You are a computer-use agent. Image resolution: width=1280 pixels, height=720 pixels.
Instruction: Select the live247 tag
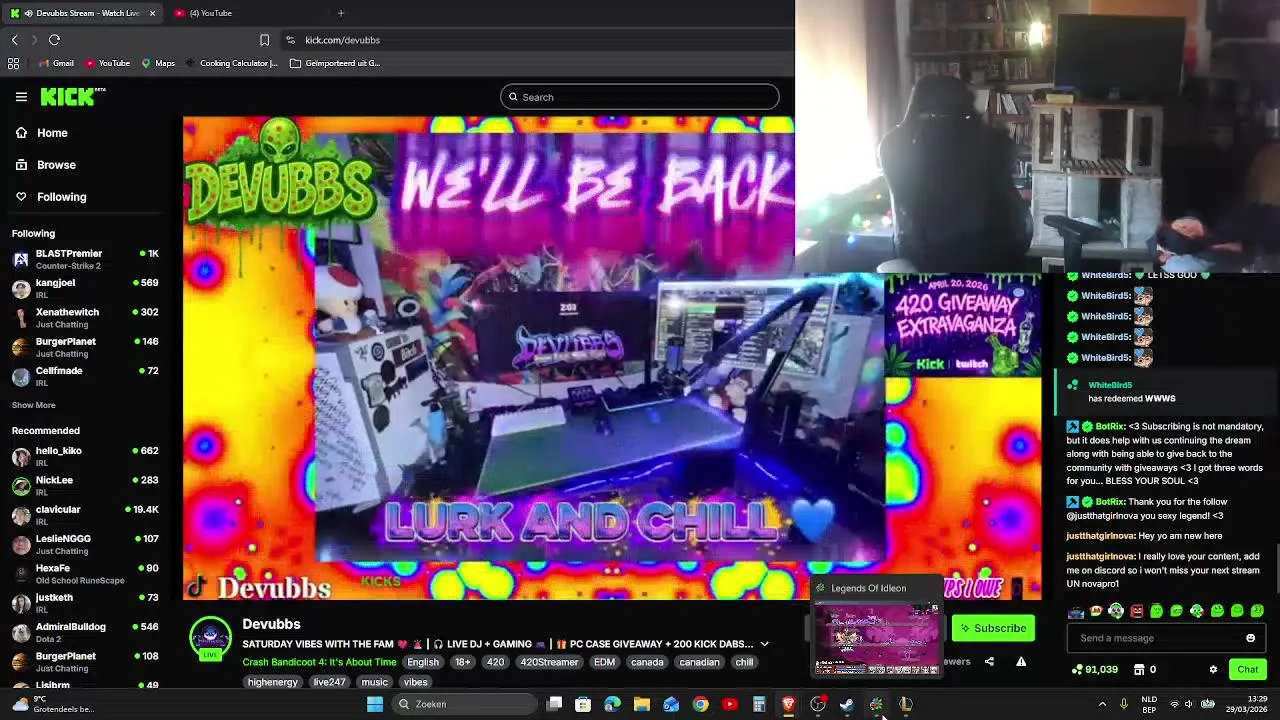(329, 682)
